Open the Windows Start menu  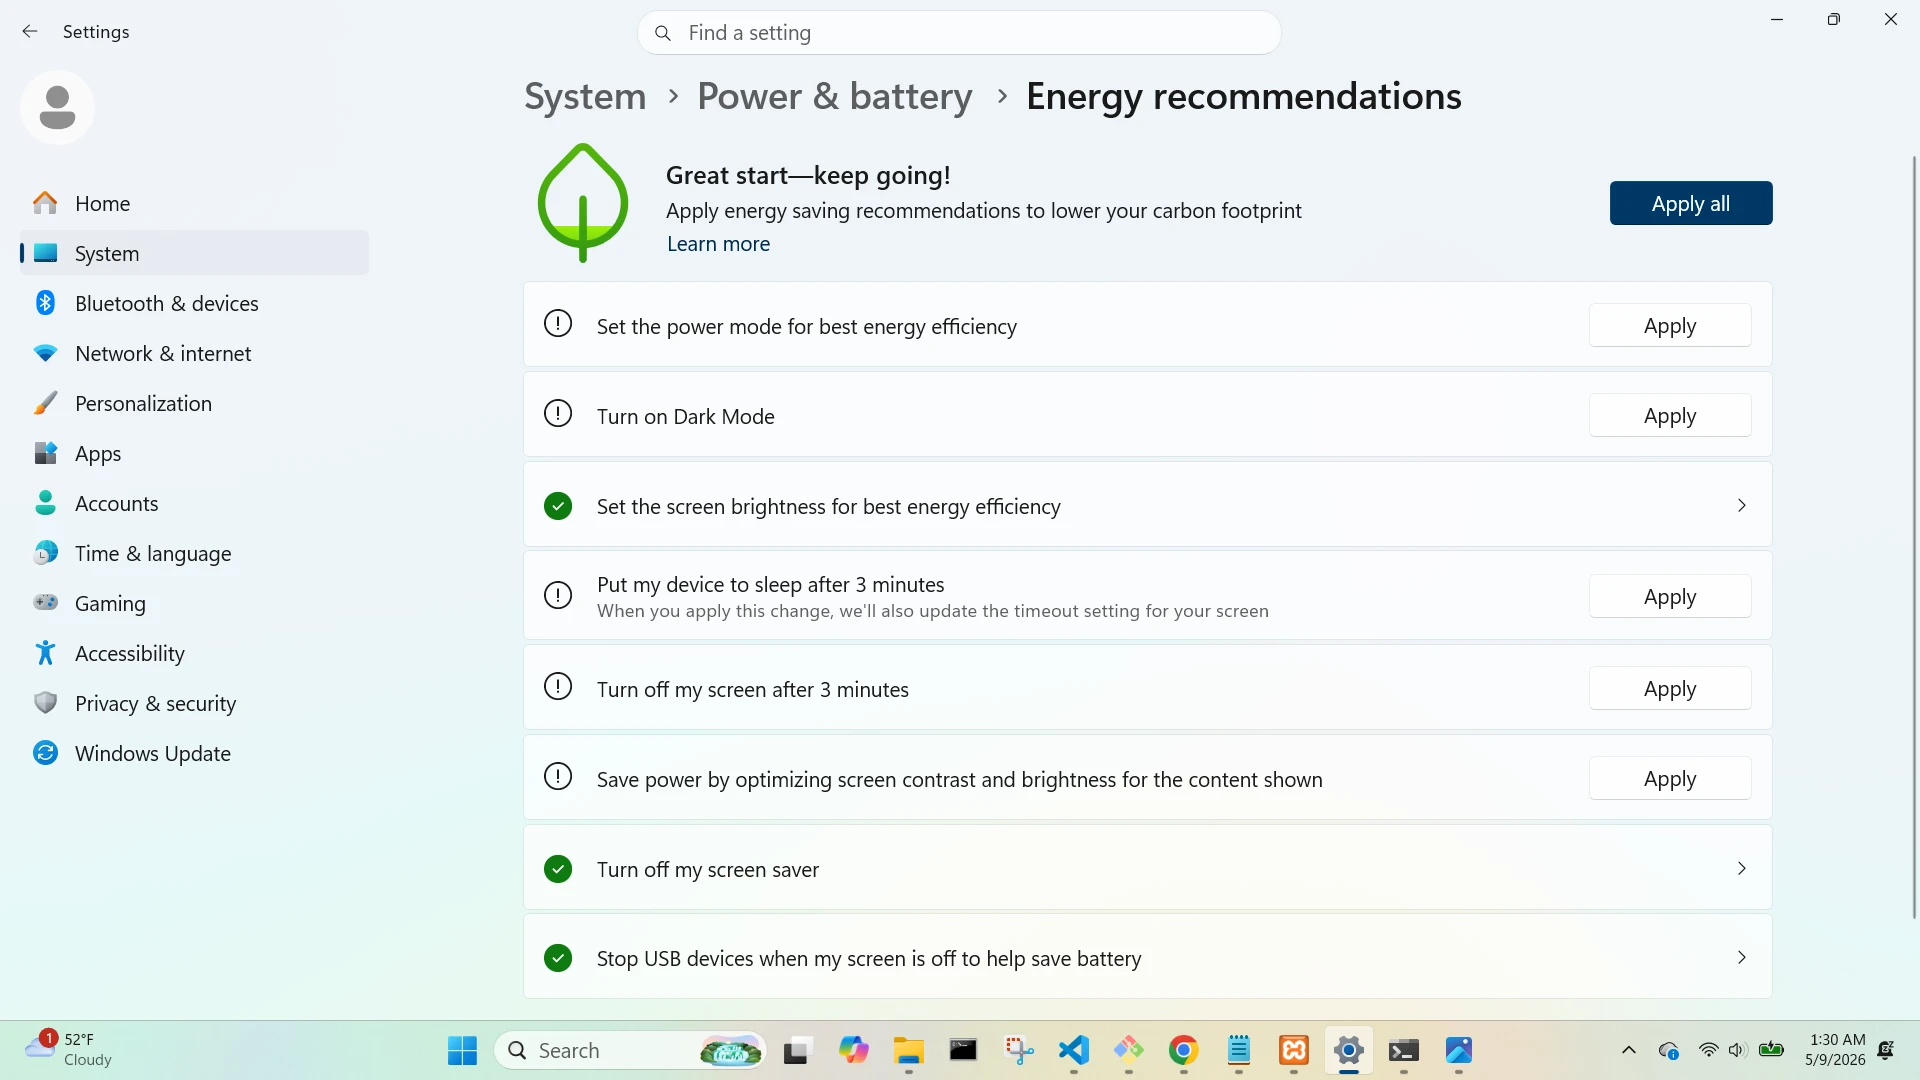point(462,1051)
